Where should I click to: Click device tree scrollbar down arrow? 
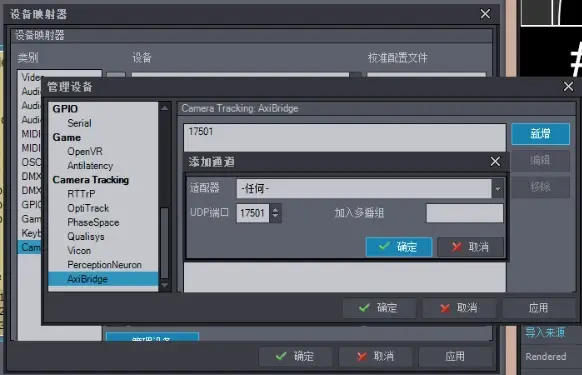[x=164, y=286]
